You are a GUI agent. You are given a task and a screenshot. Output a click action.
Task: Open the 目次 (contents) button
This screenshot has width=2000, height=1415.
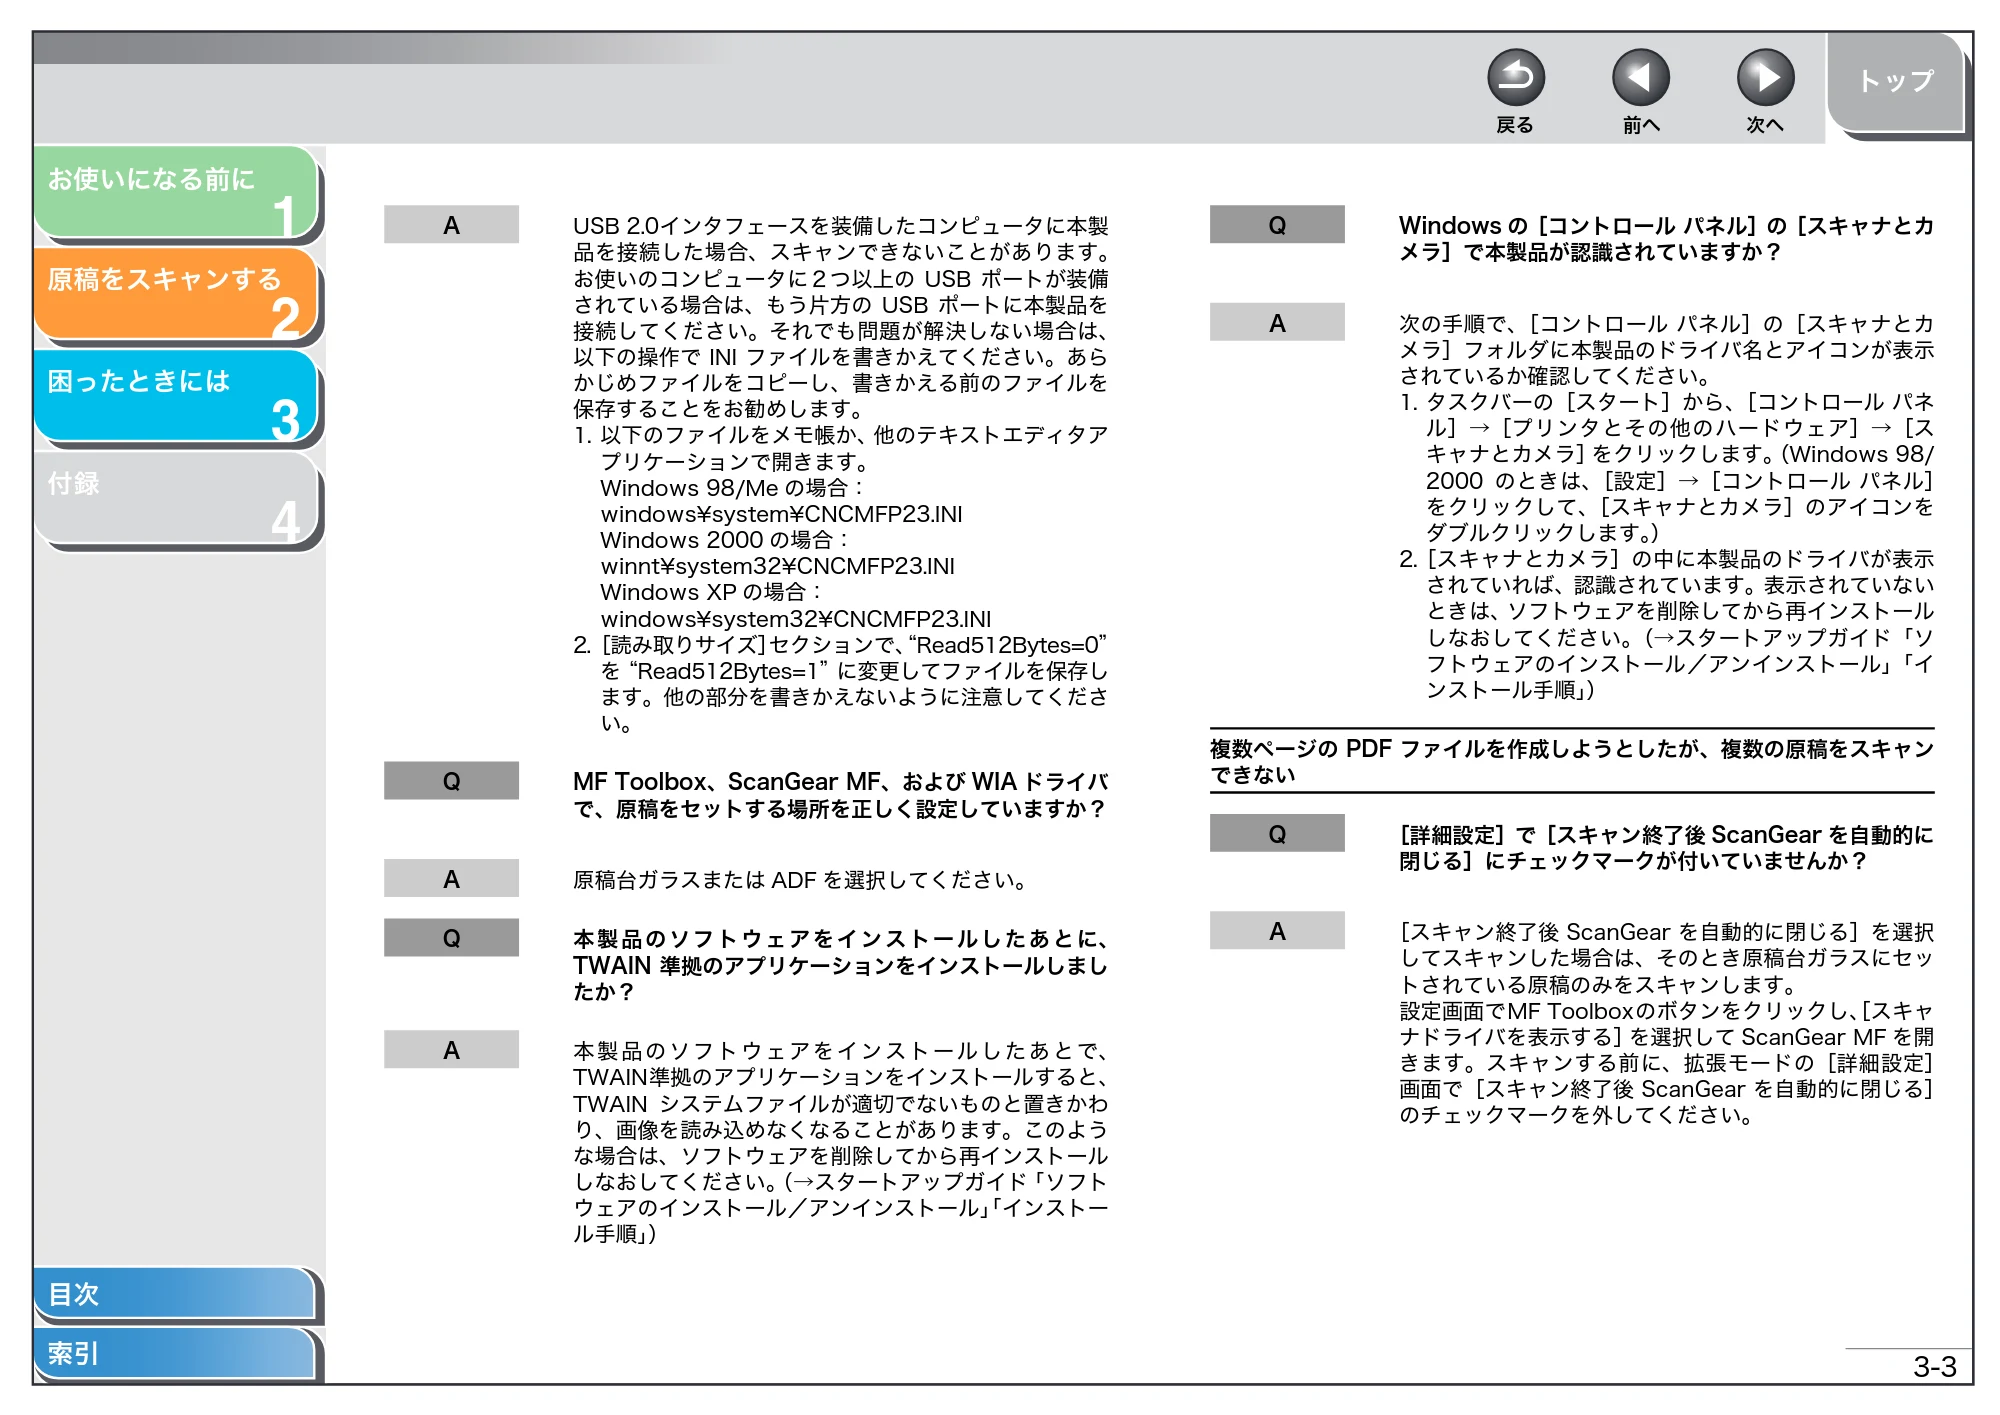click(175, 1293)
